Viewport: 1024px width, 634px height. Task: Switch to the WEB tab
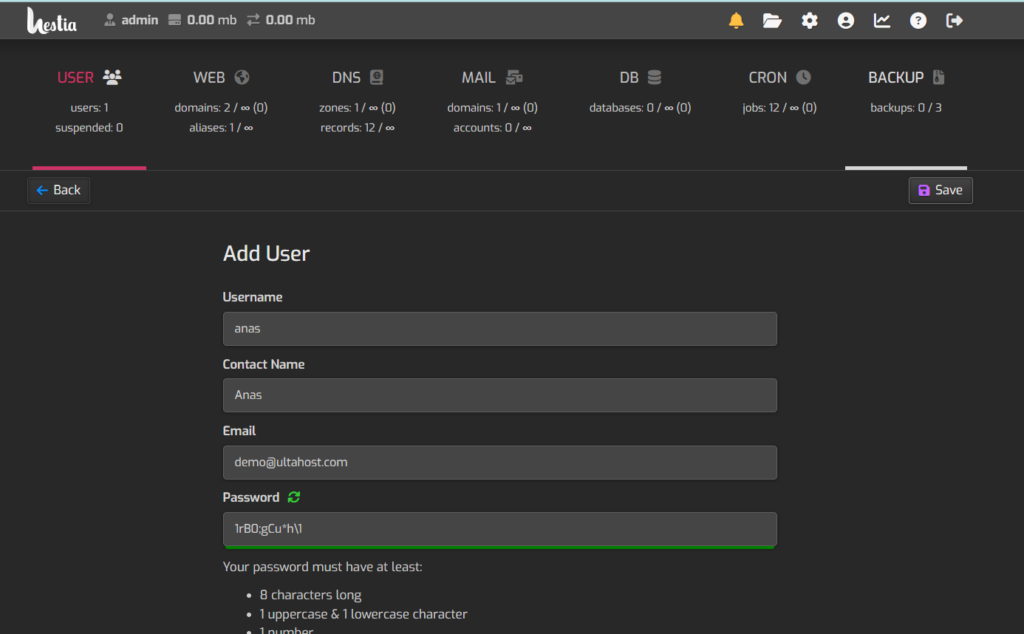click(x=221, y=101)
